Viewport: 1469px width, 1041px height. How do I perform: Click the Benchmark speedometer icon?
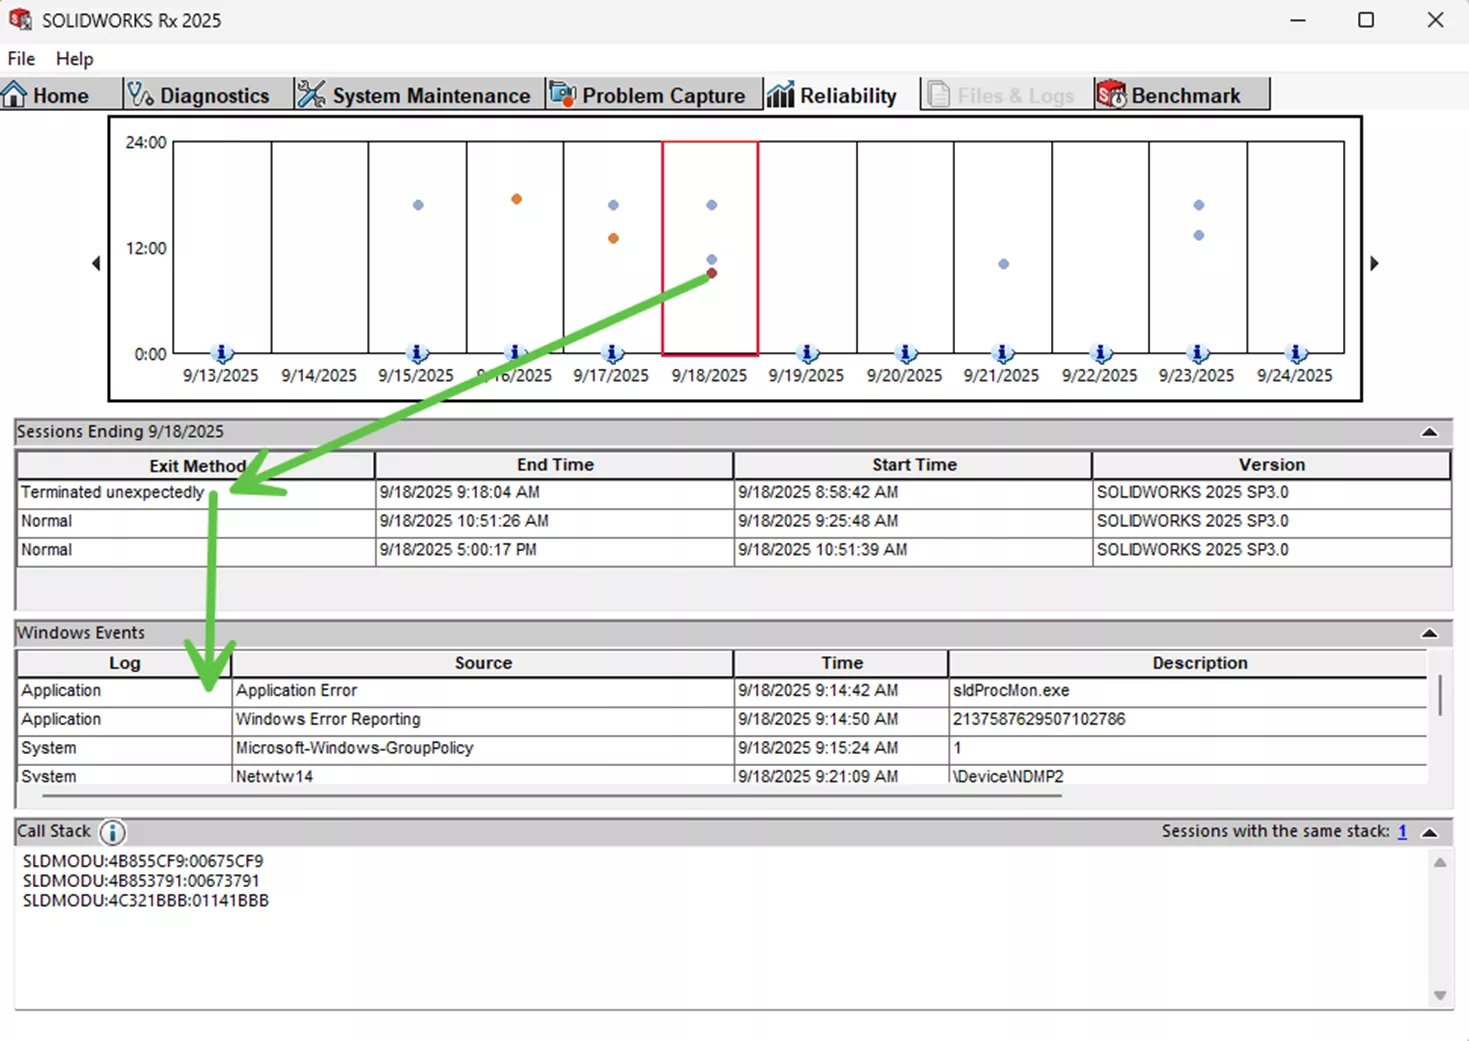(1111, 93)
